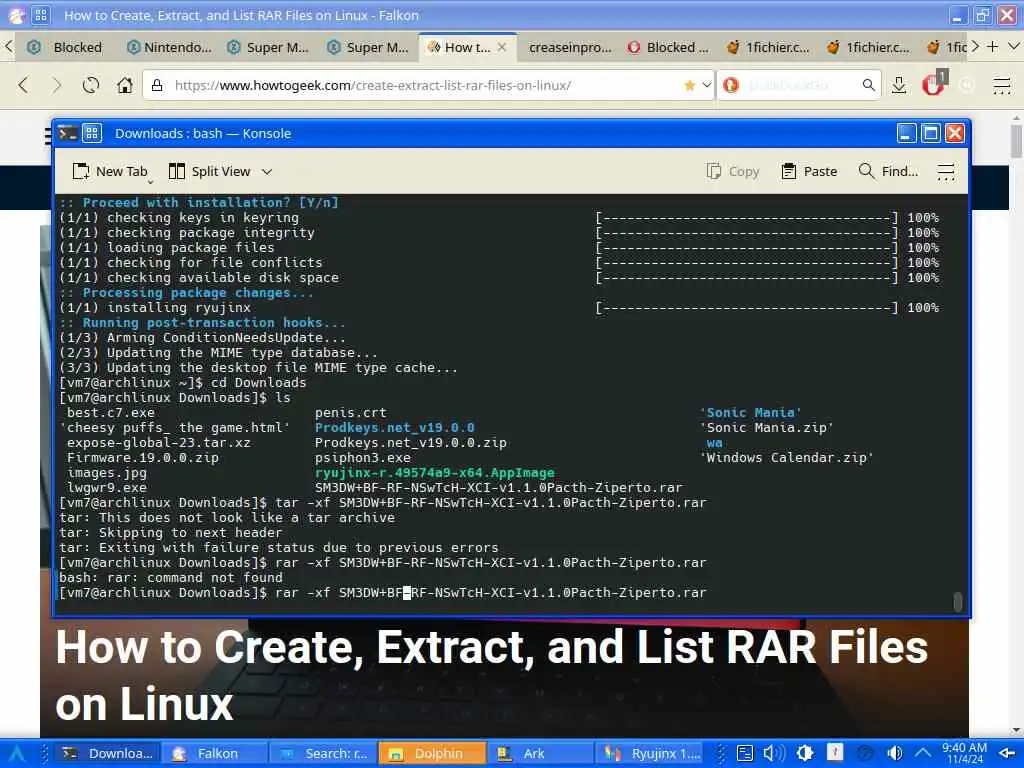Image resolution: width=1024 pixels, height=768 pixels.
Task: Expand the address bar history dropdown
Action: pos(707,85)
